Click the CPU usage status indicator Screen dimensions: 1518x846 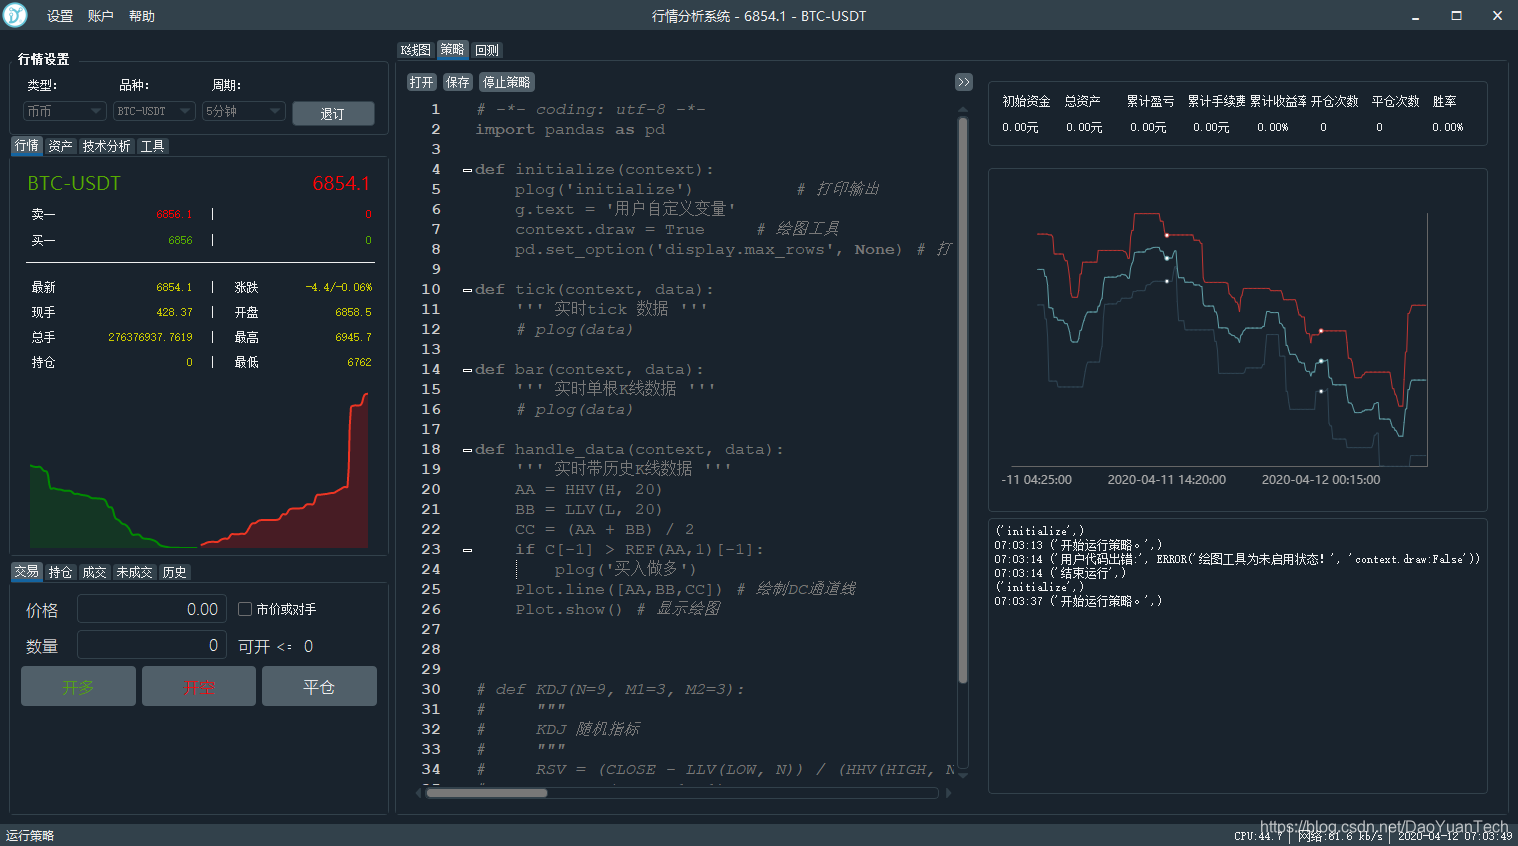tap(1258, 836)
